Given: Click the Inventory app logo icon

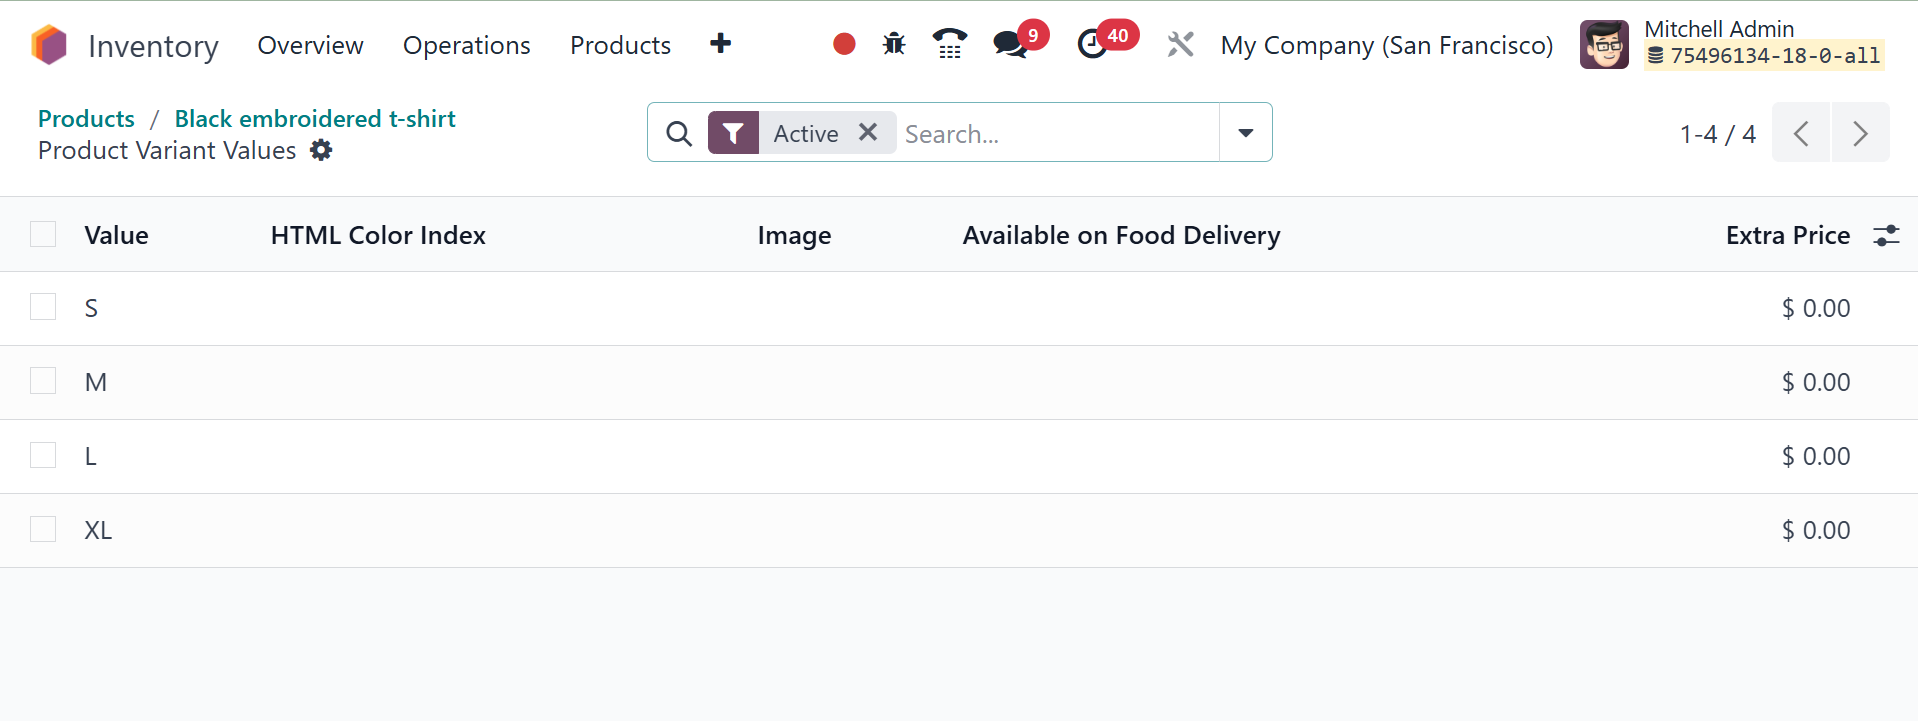Looking at the screenshot, I should (49, 45).
